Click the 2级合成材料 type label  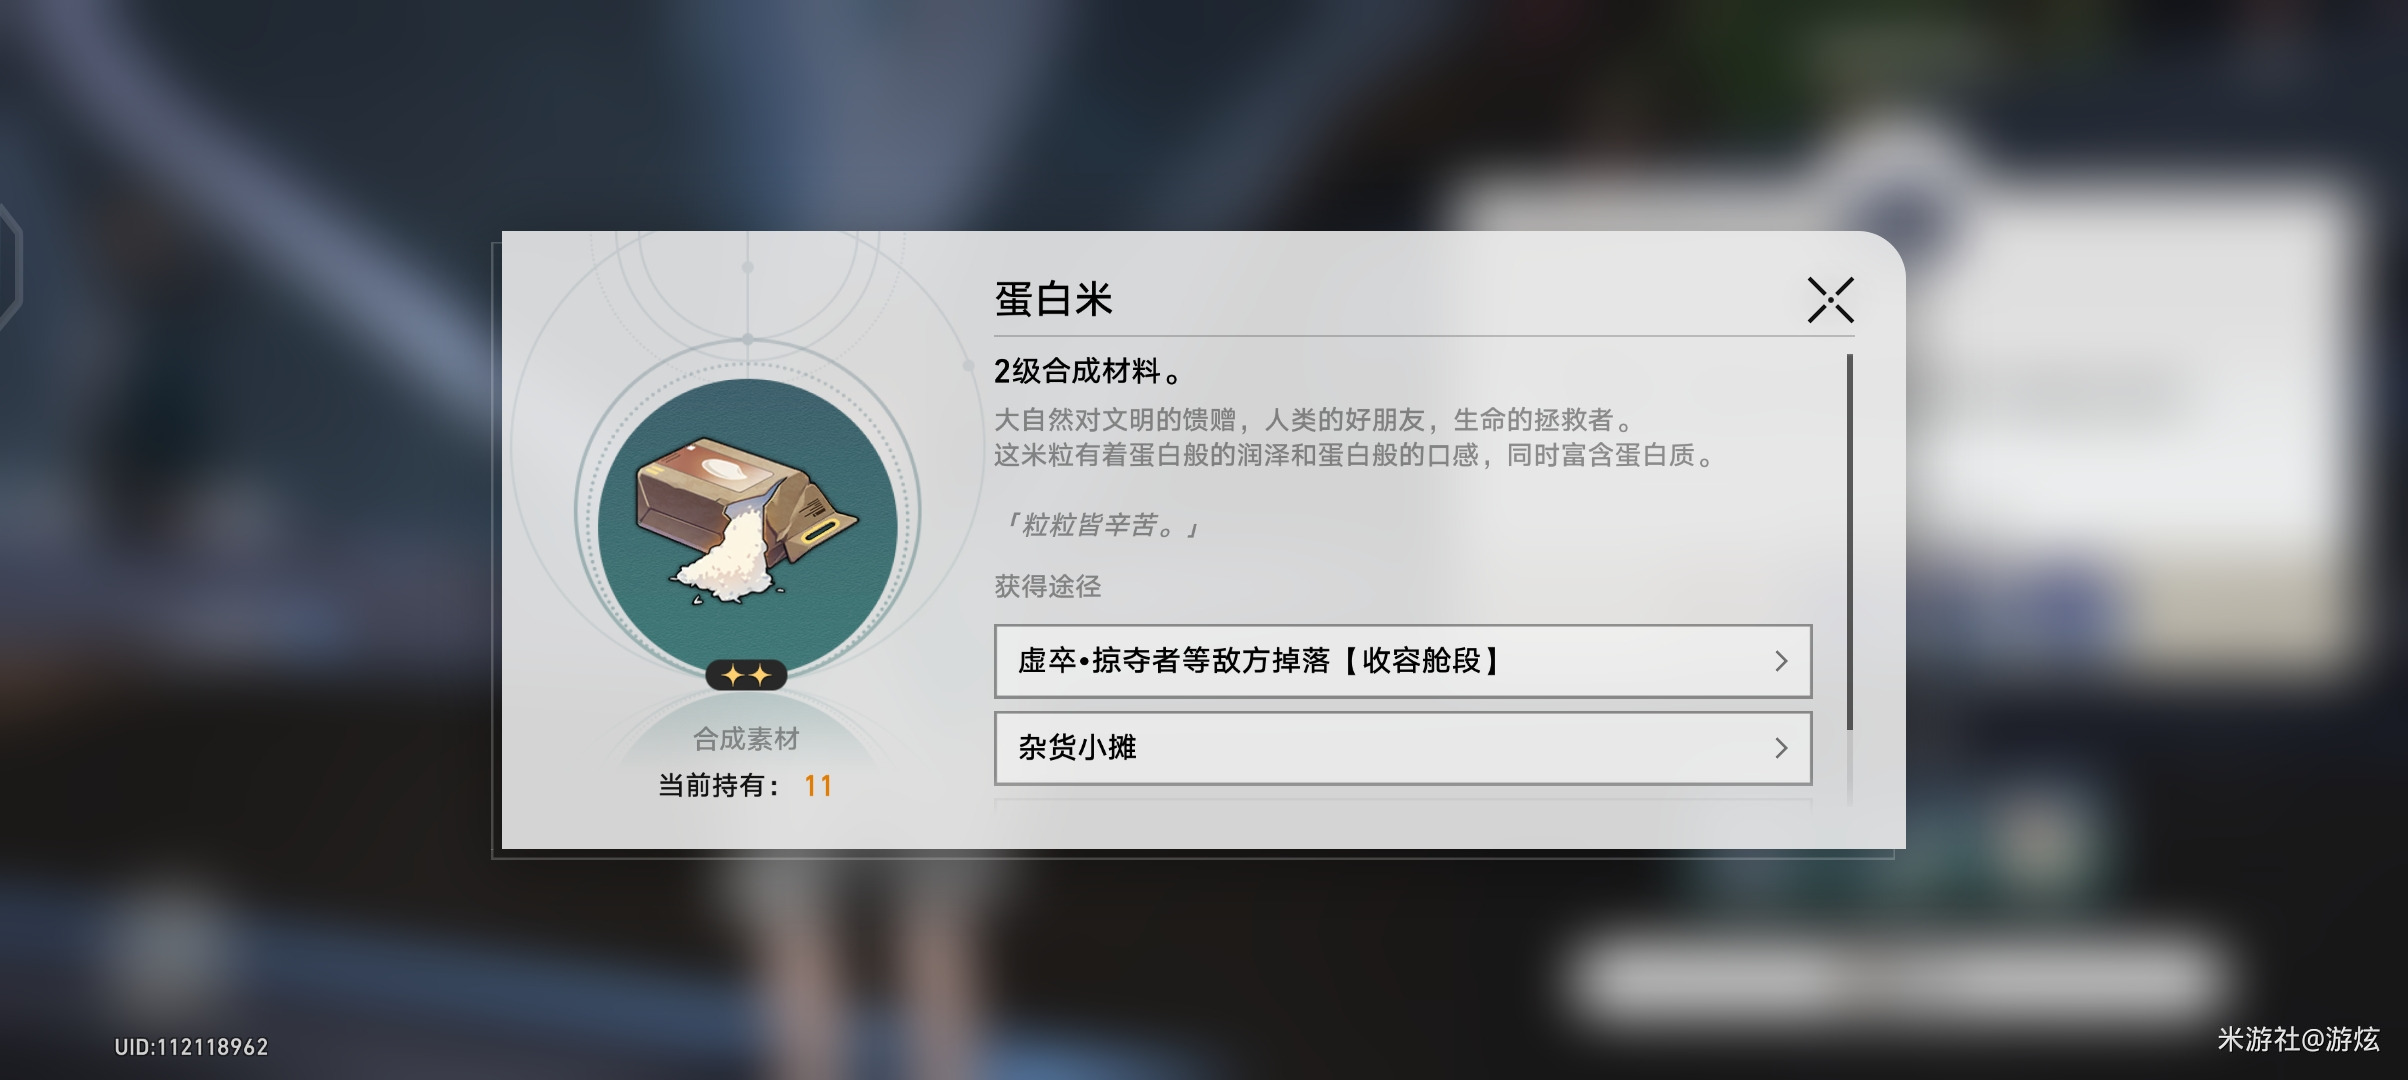[1088, 371]
